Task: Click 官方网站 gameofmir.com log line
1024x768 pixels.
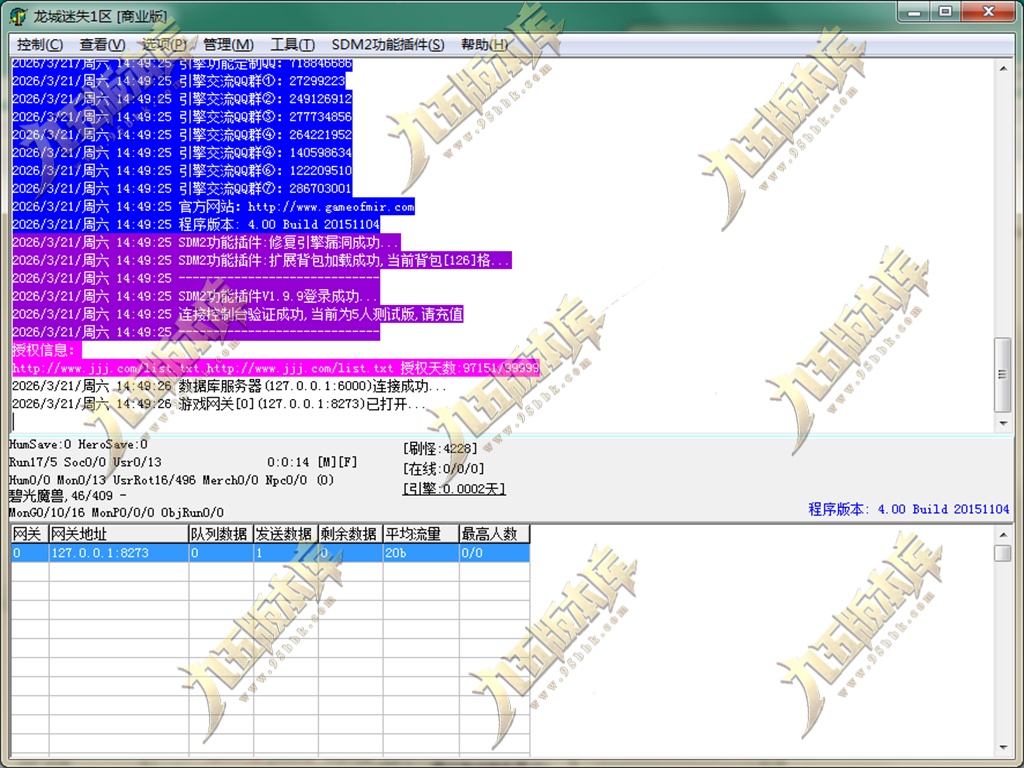Action: click(x=213, y=207)
